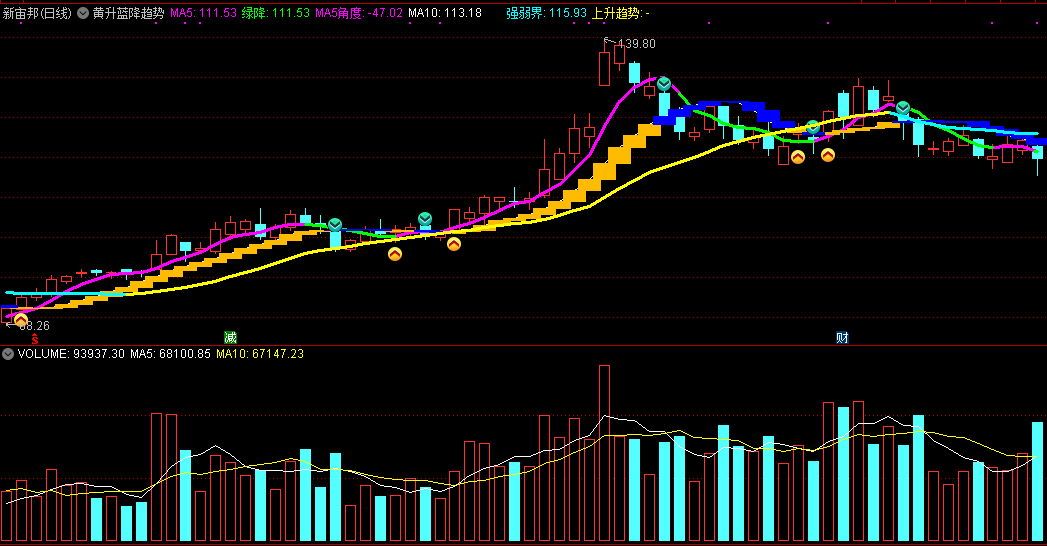Click the yellow 上升趋势 label
The width and height of the screenshot is (1047, 546).
click(620, 13)
